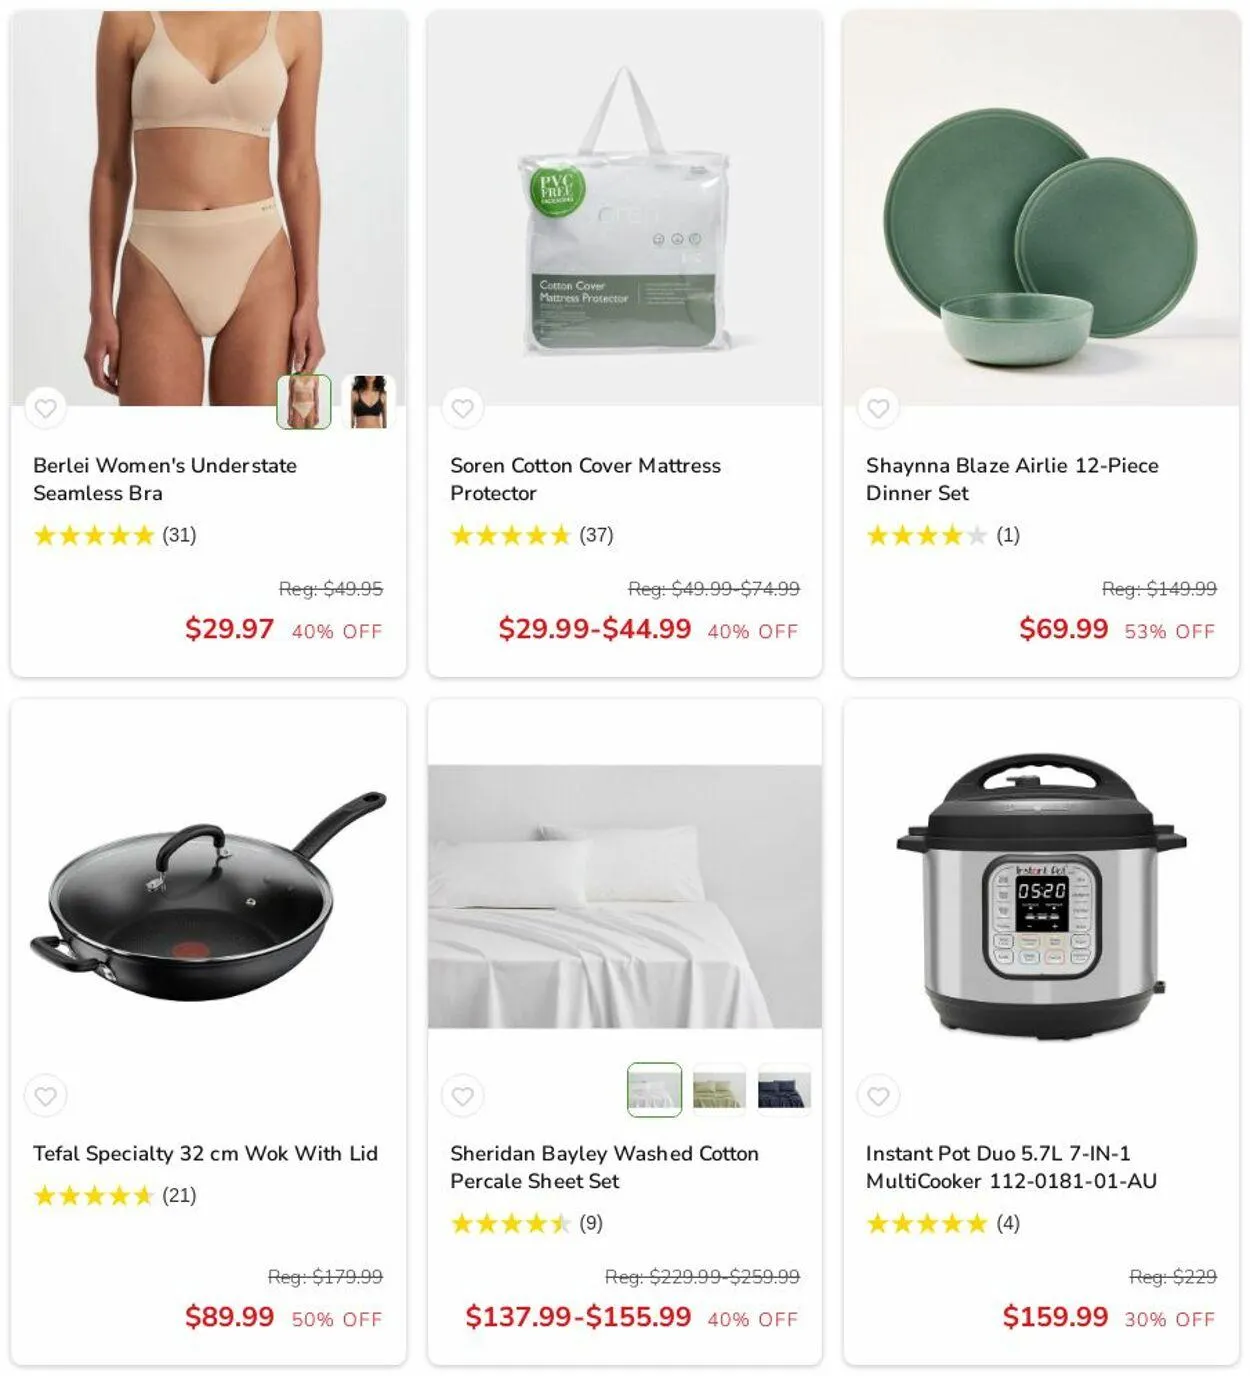Viewport: 1250px width, 1376px height.
Task: Open Berlei Women's Understate Seamless Bra link
Action: (165, 479)
